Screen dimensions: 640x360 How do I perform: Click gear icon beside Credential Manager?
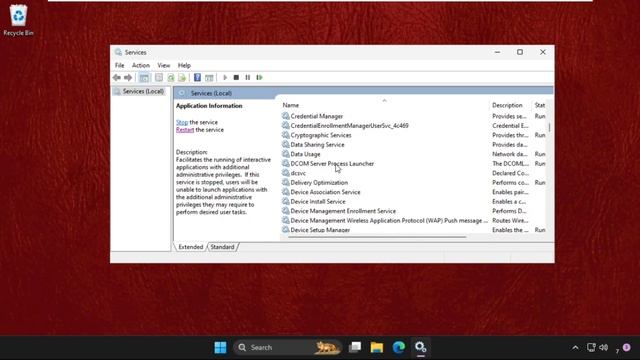[x=286, y=116]
